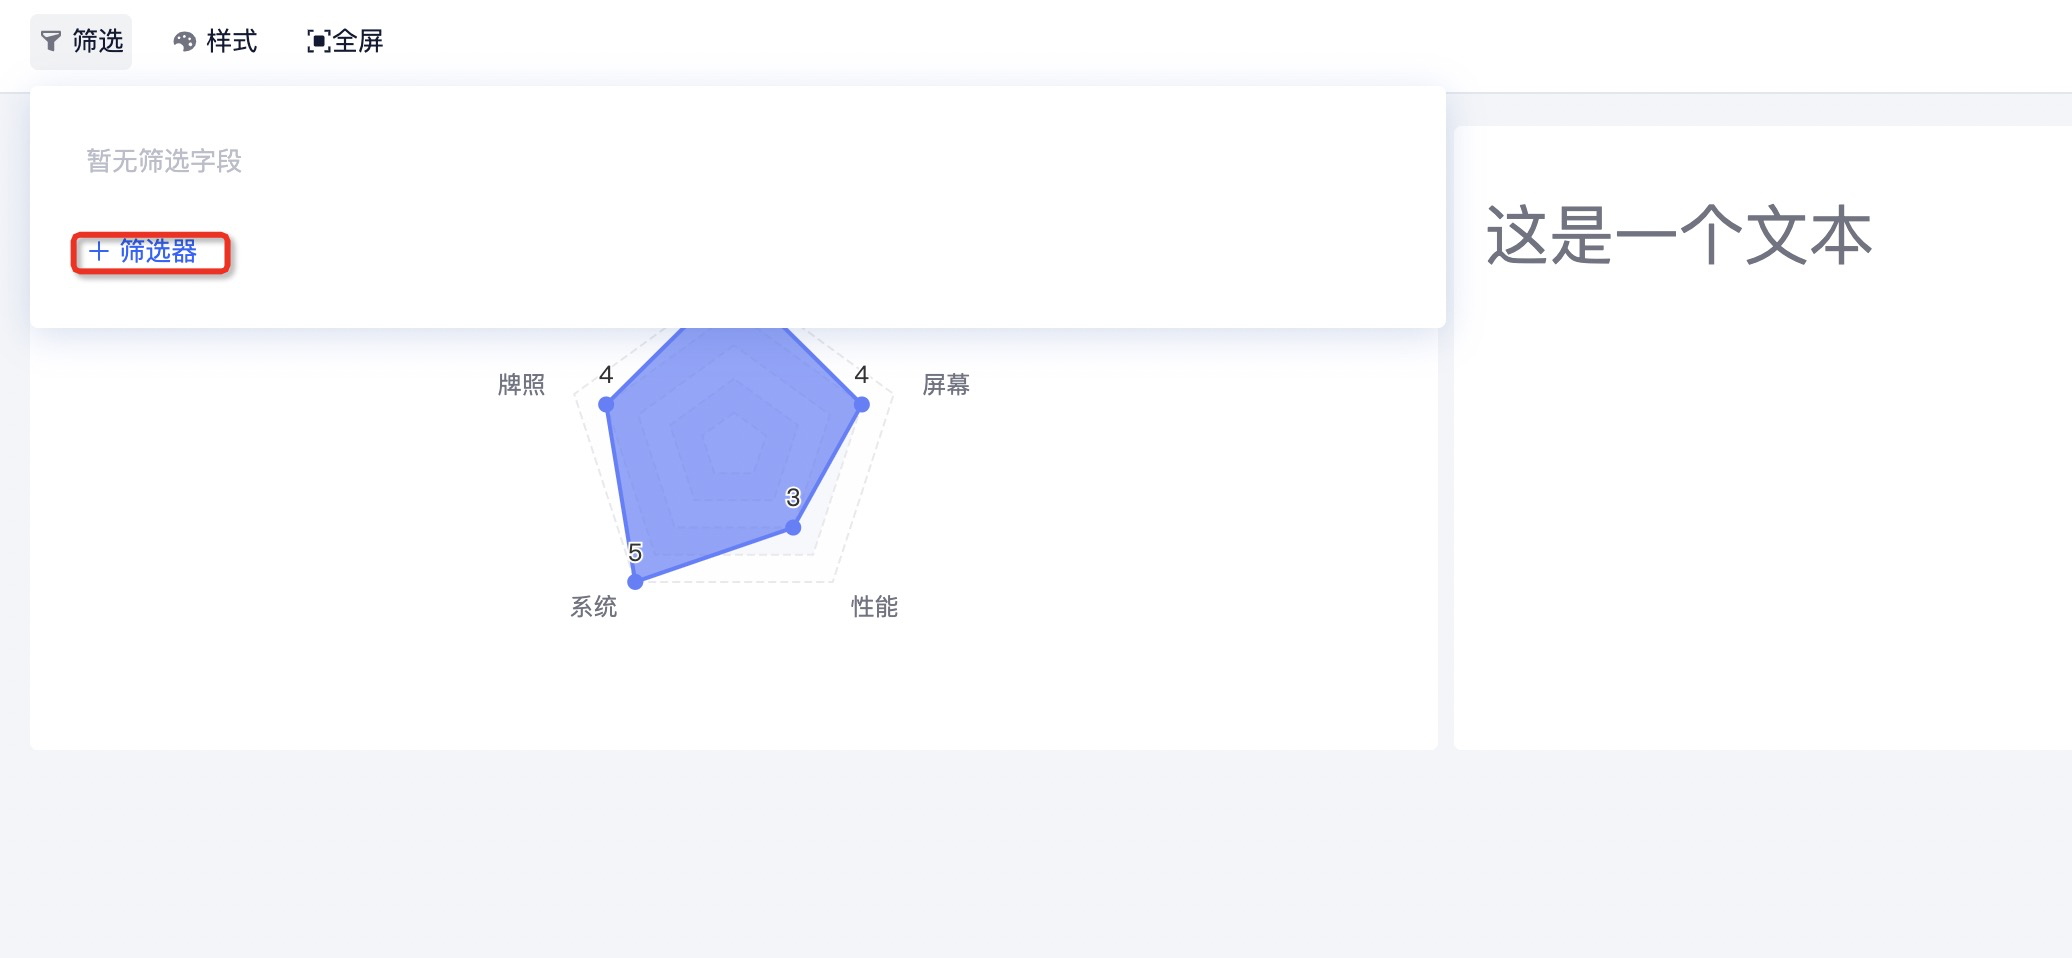Click the 牌照 axis label

point(521,385)
